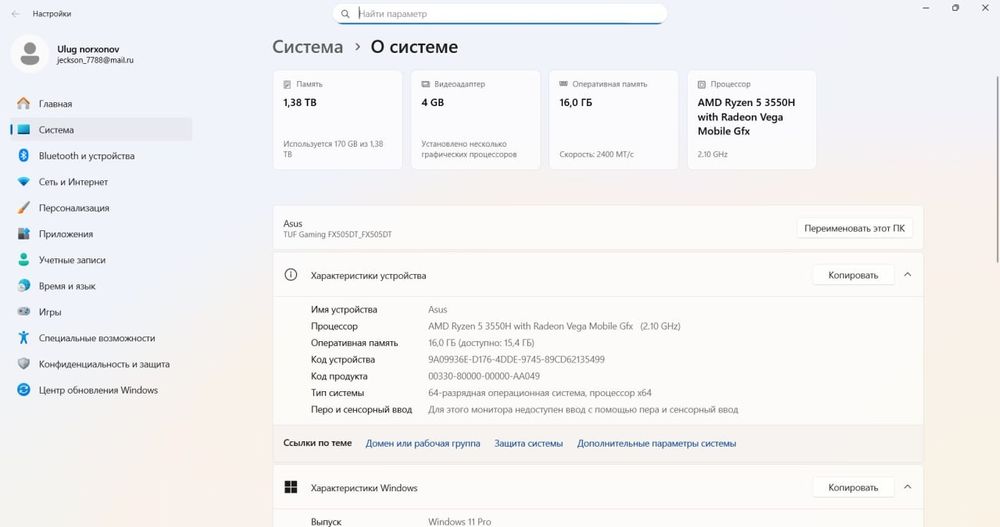Click the Windows logo beside Характеристики Windows
1000x527 pixels.
(291, 487)
